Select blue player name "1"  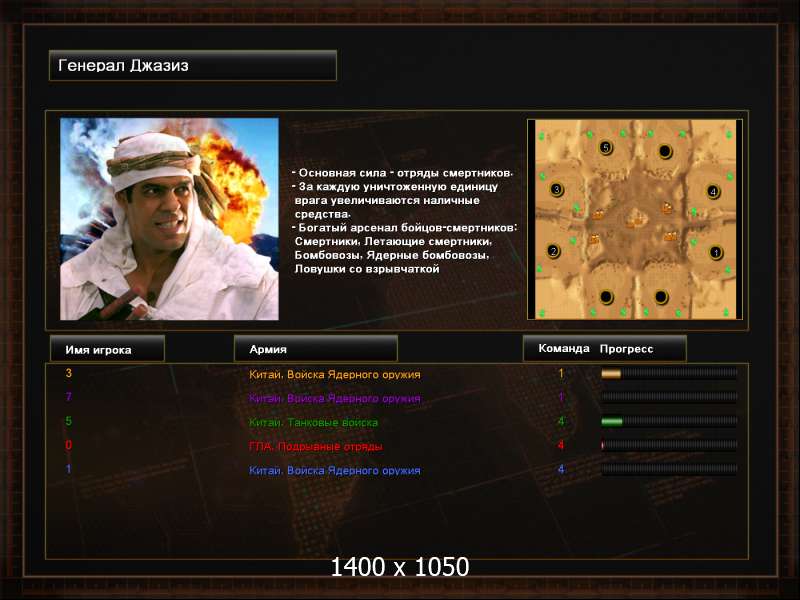point(69,469)
